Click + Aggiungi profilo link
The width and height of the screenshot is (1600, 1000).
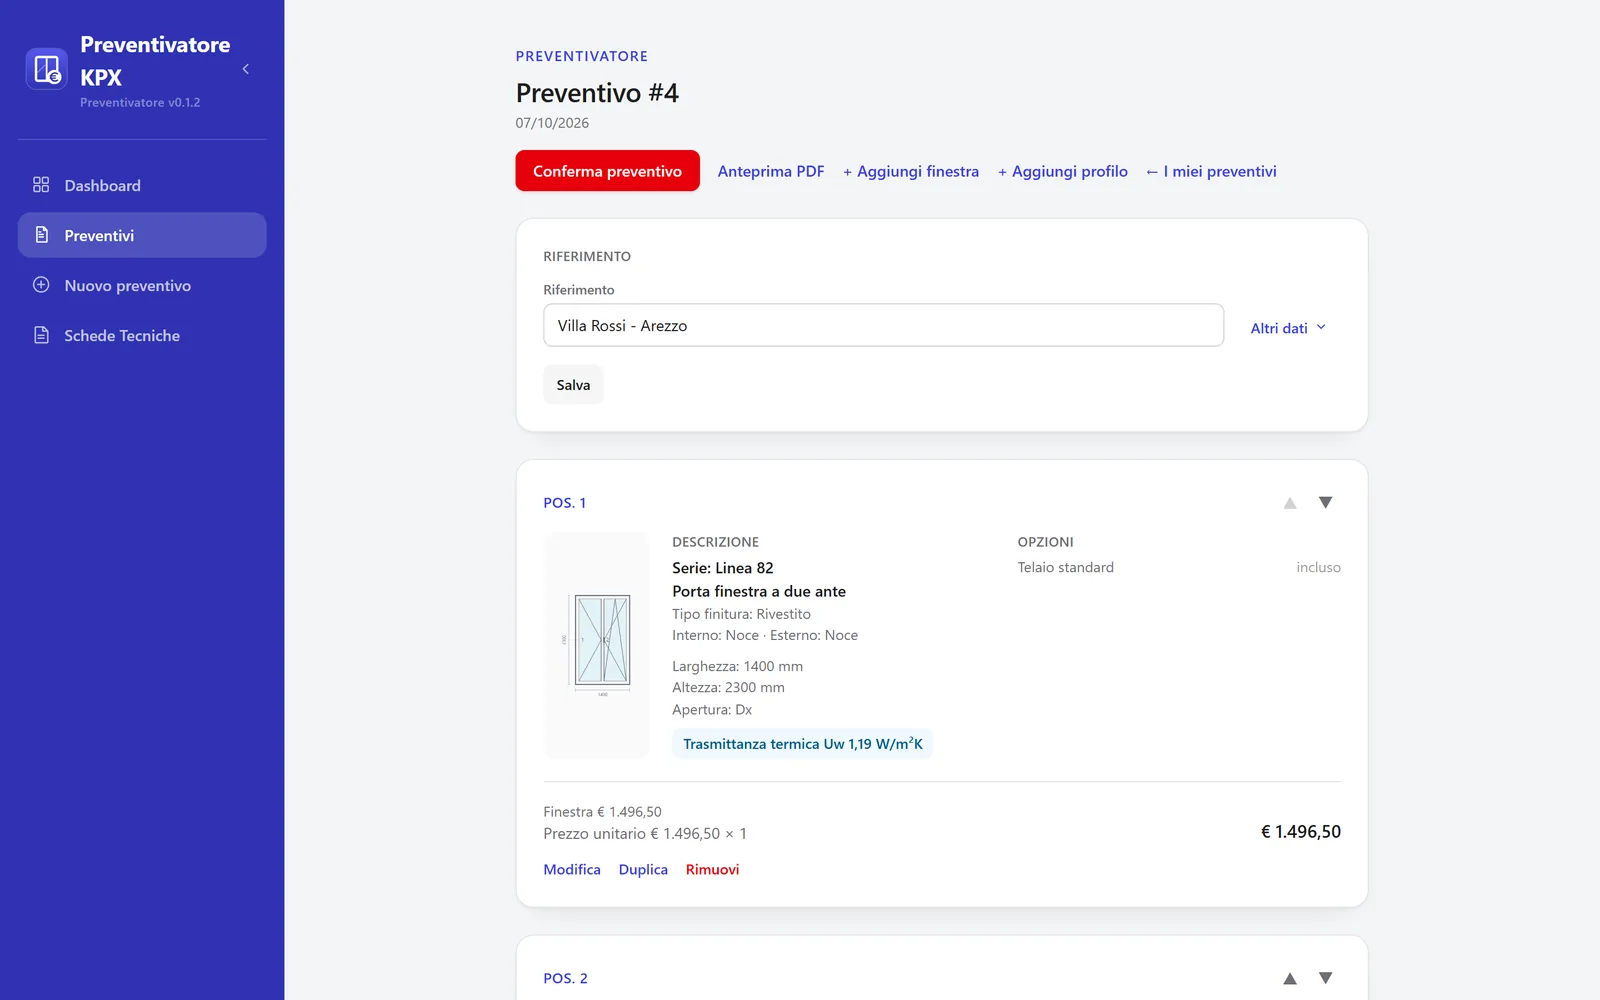[1062, 171]
